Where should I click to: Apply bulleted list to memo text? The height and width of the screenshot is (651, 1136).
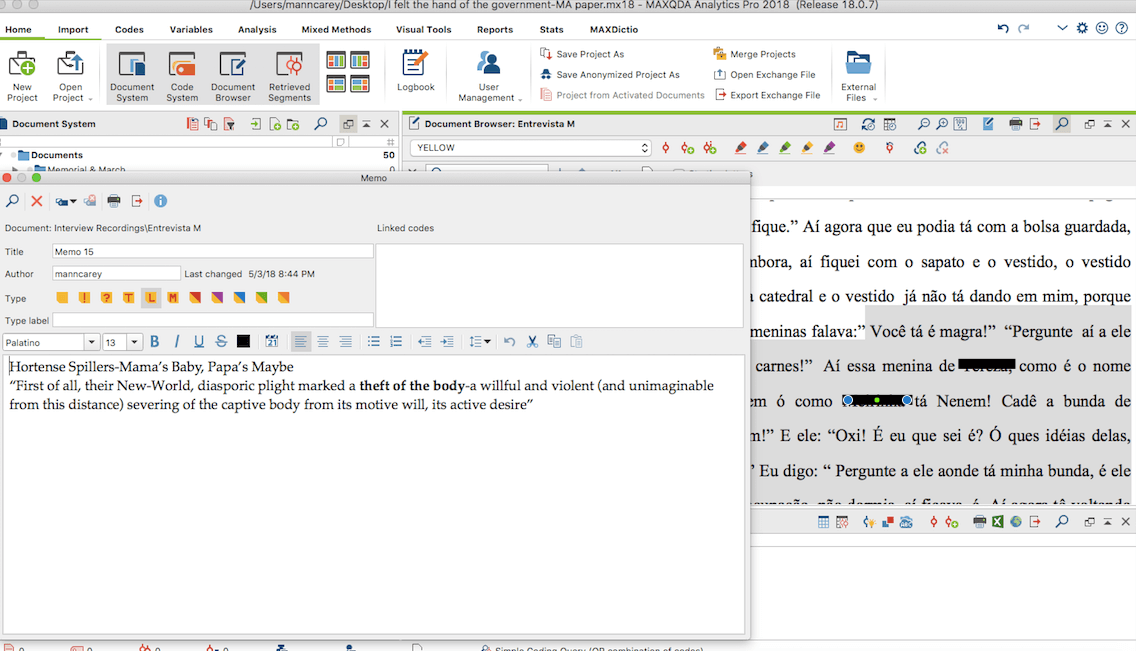(x=373, y=341)
